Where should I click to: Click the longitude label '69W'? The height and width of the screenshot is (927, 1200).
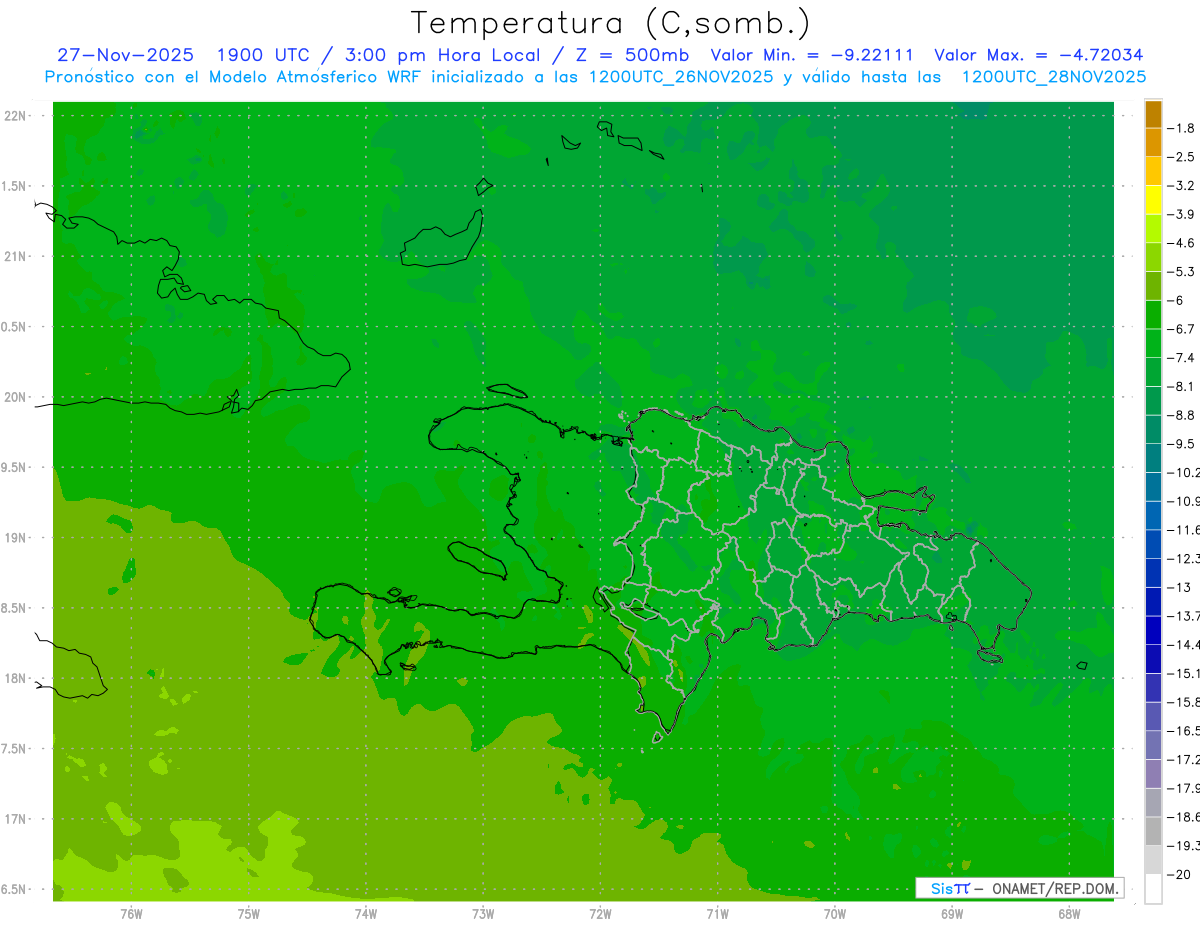coord(952,913)
